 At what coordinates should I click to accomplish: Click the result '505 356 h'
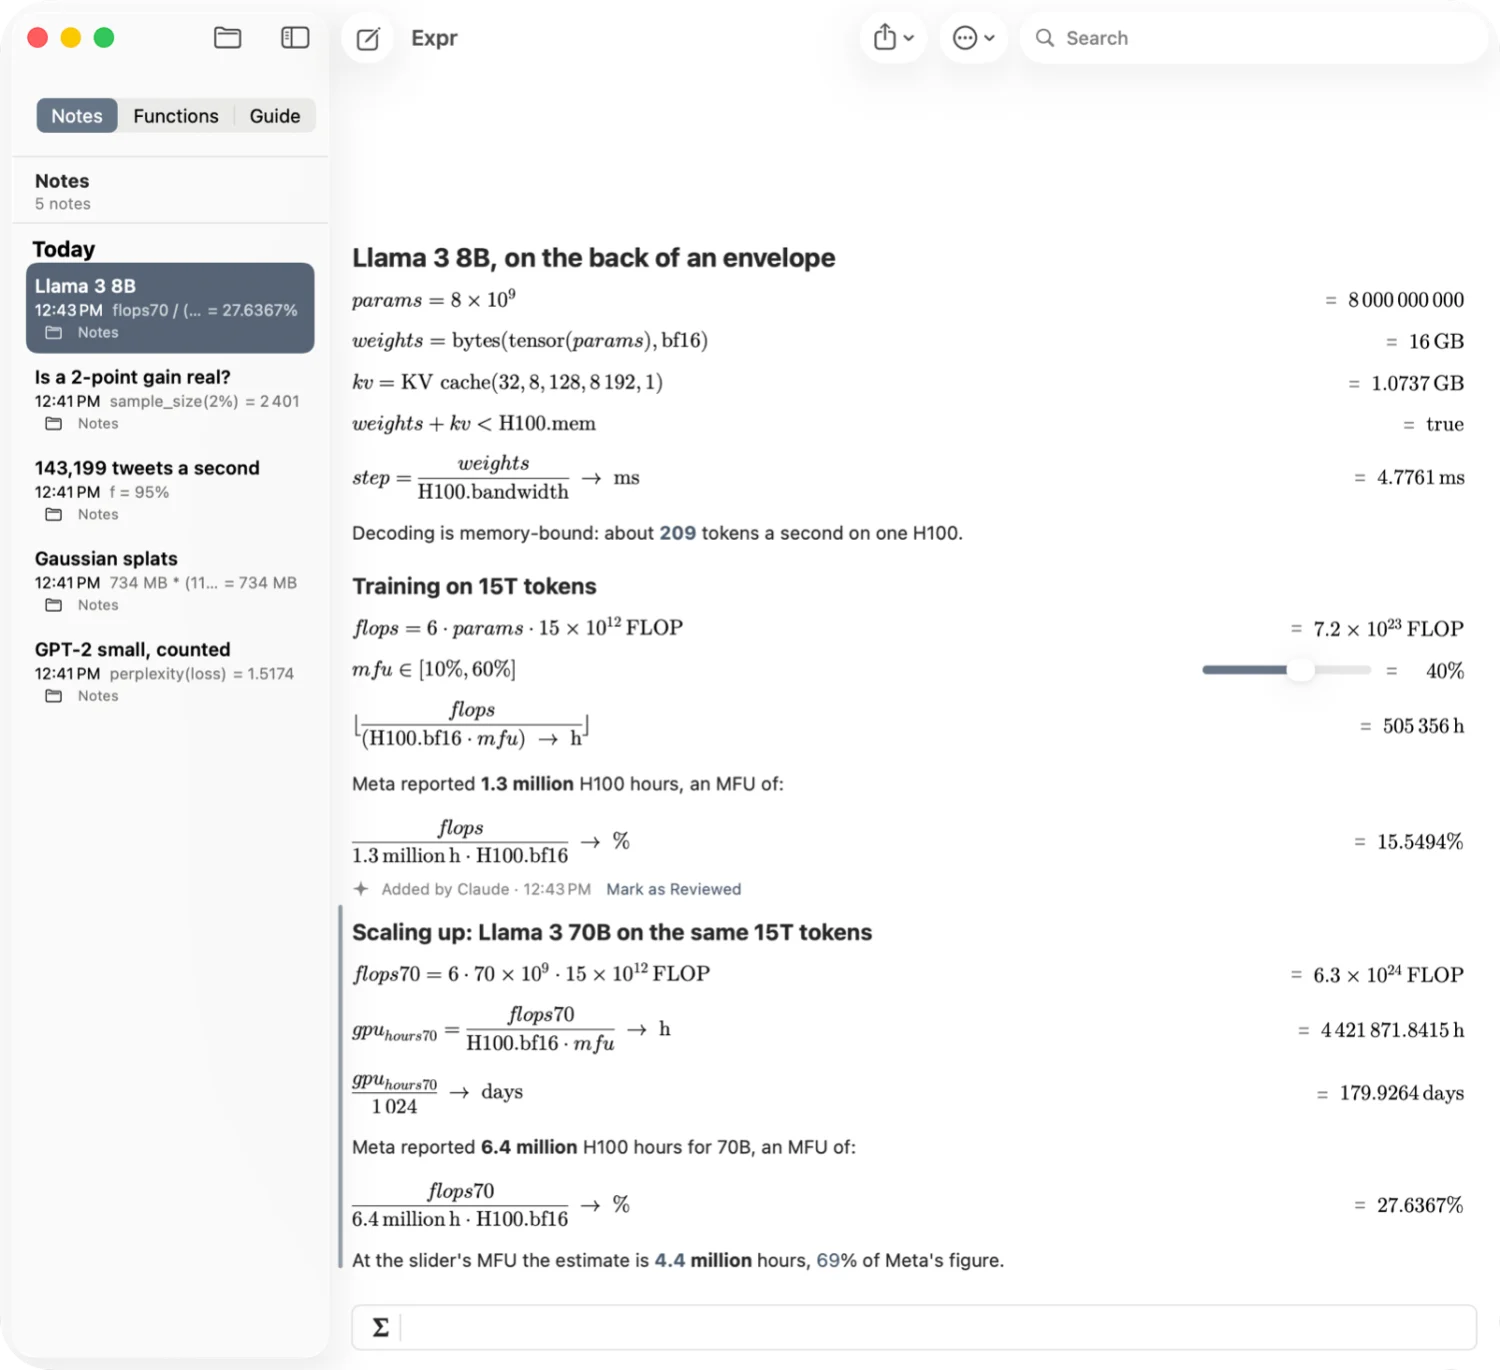click(x=1423, y=726)
